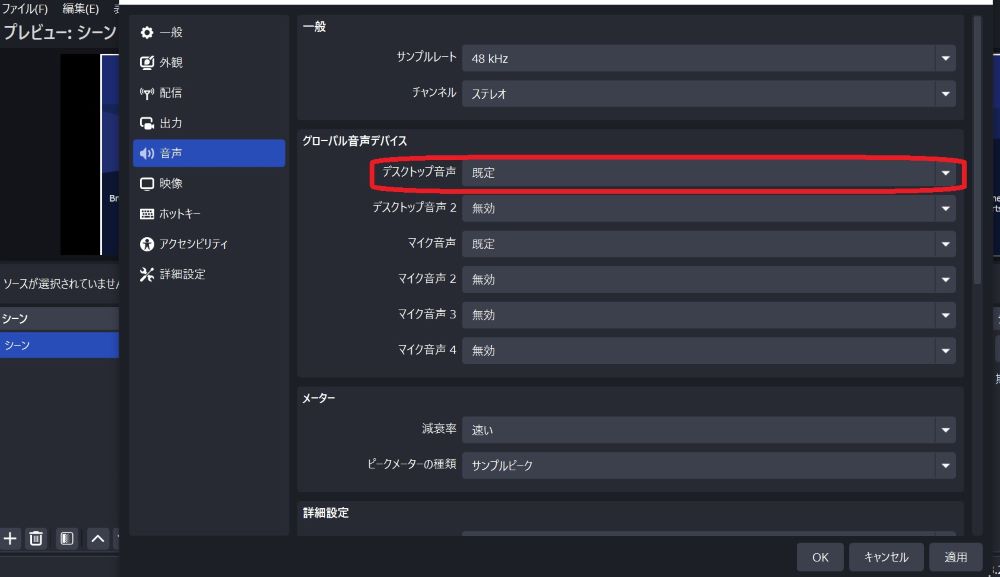Select the 音声 settings category
1000x577 pixels.
pos(209,153)
